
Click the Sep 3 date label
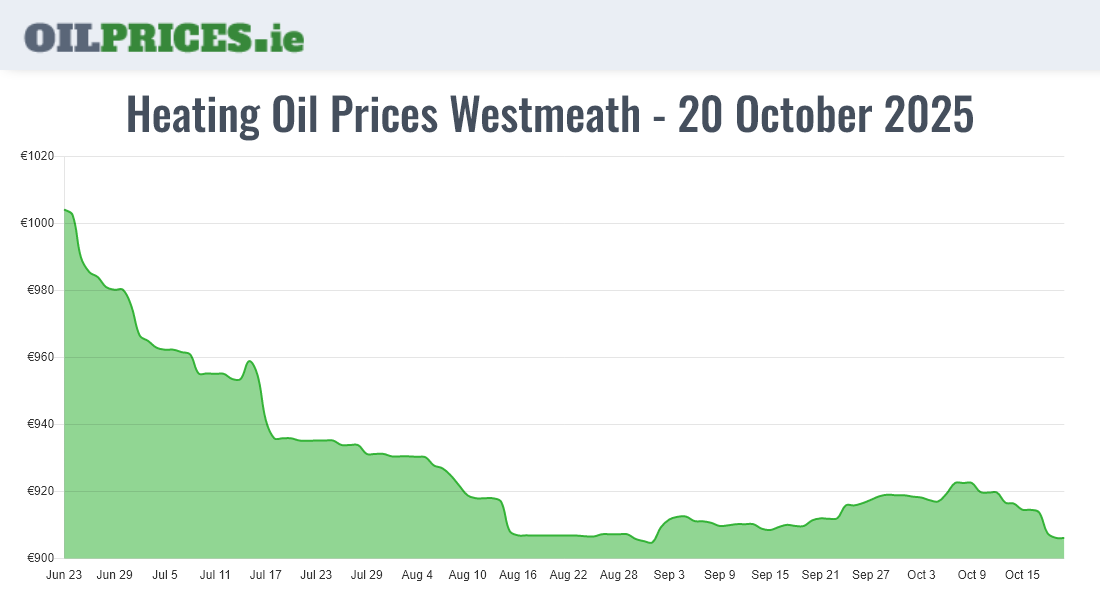[669, 575]
